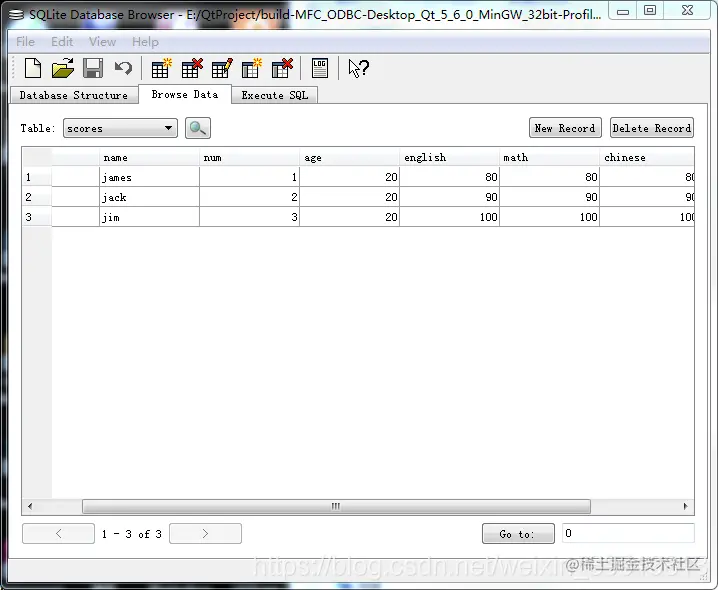Click the Delete Record button
718x590 pixels.
[x=652, y=128]
